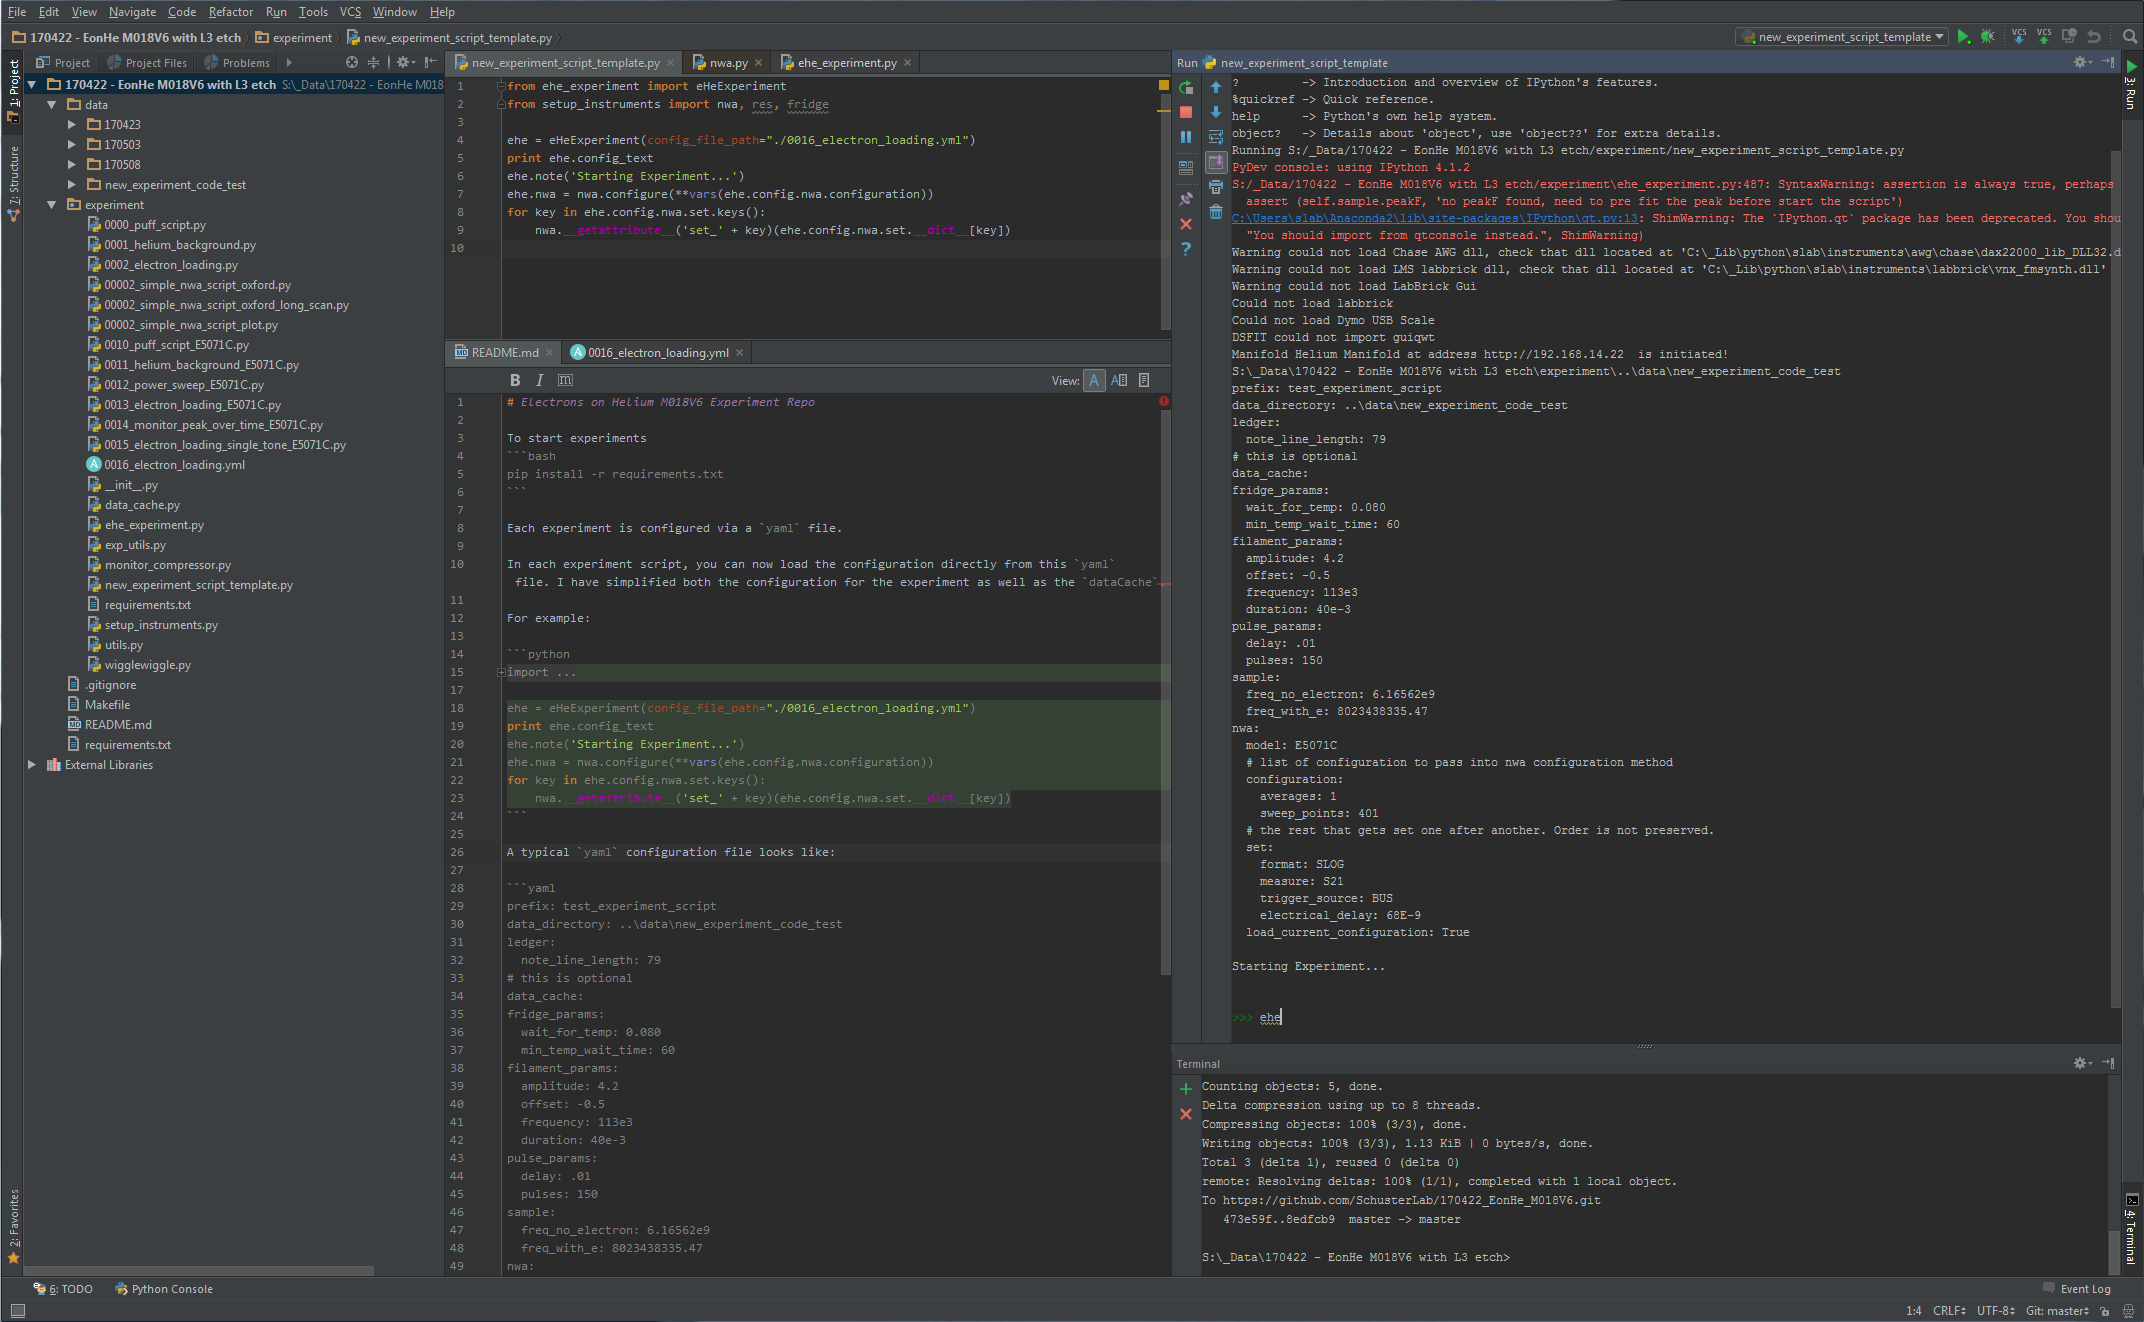
Task: Select 0016_electron_loading.yml in Project tree
Action: (x=174, y=464)
